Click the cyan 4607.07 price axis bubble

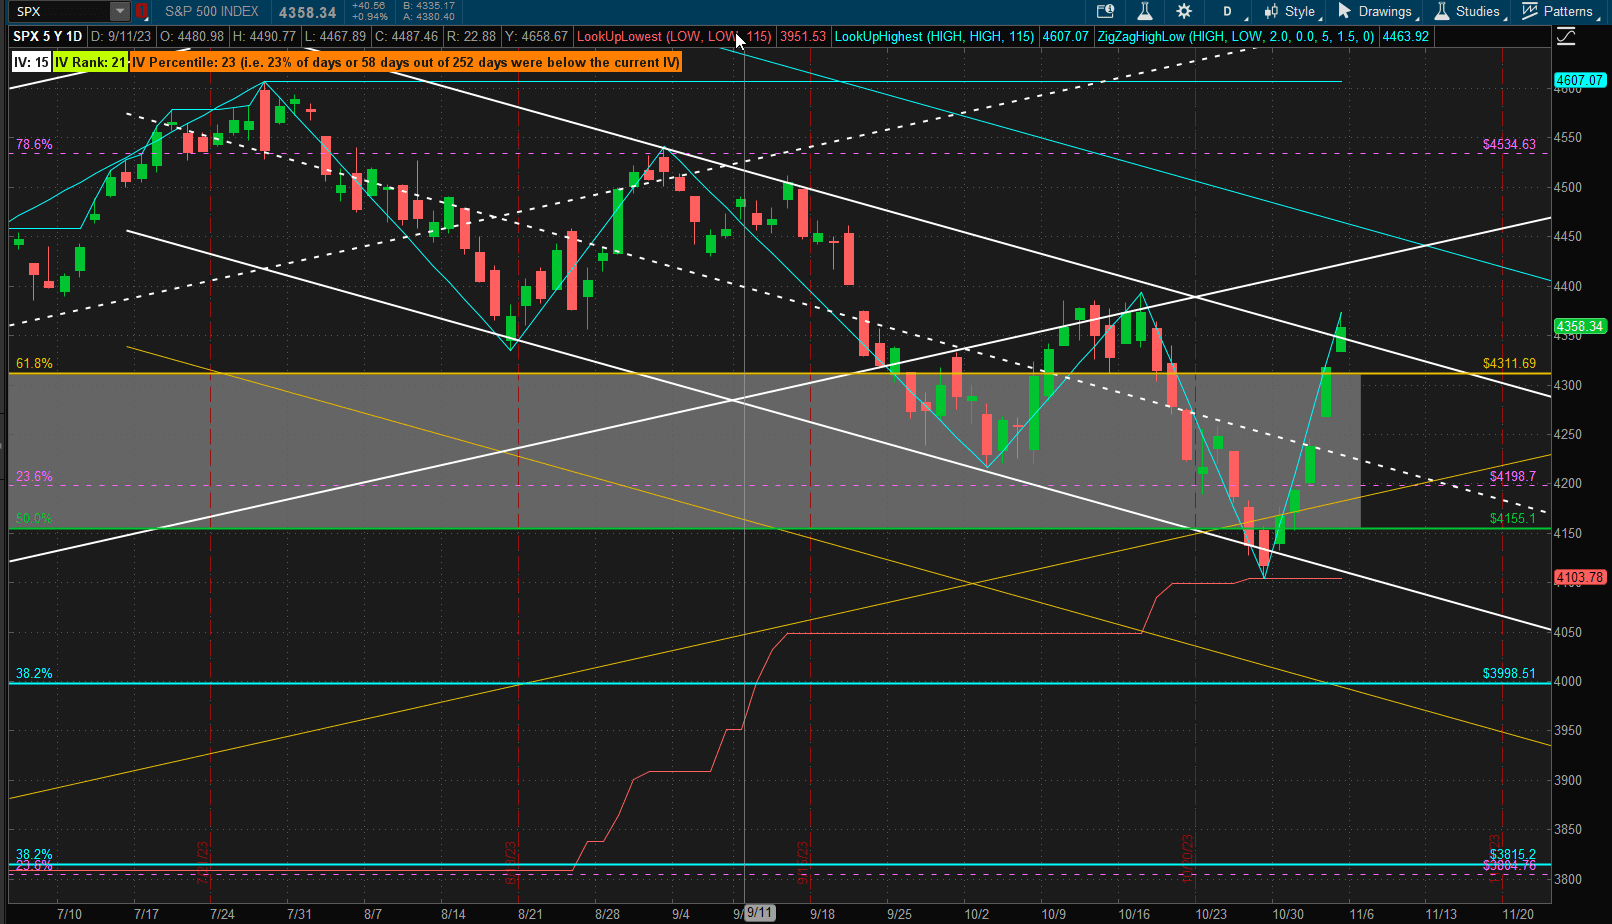click(x=1580, y=80)
